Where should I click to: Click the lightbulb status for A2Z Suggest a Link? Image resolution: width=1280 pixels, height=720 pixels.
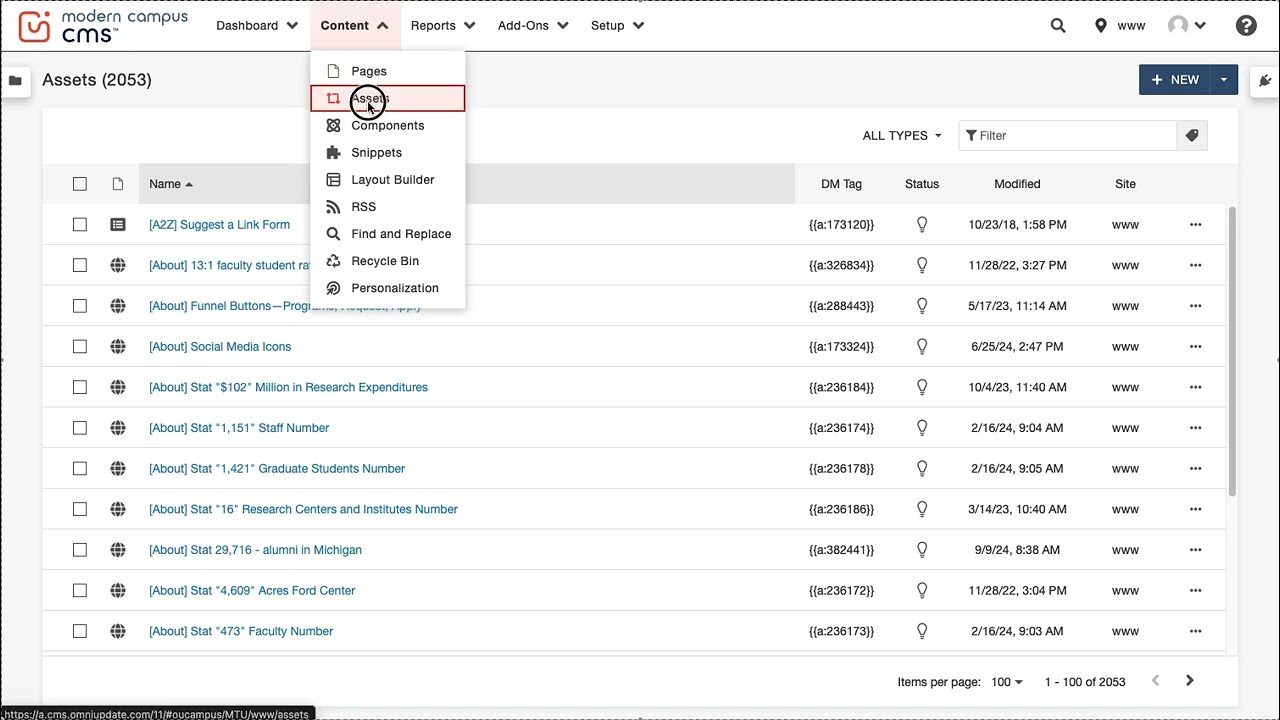coord(922,225)
